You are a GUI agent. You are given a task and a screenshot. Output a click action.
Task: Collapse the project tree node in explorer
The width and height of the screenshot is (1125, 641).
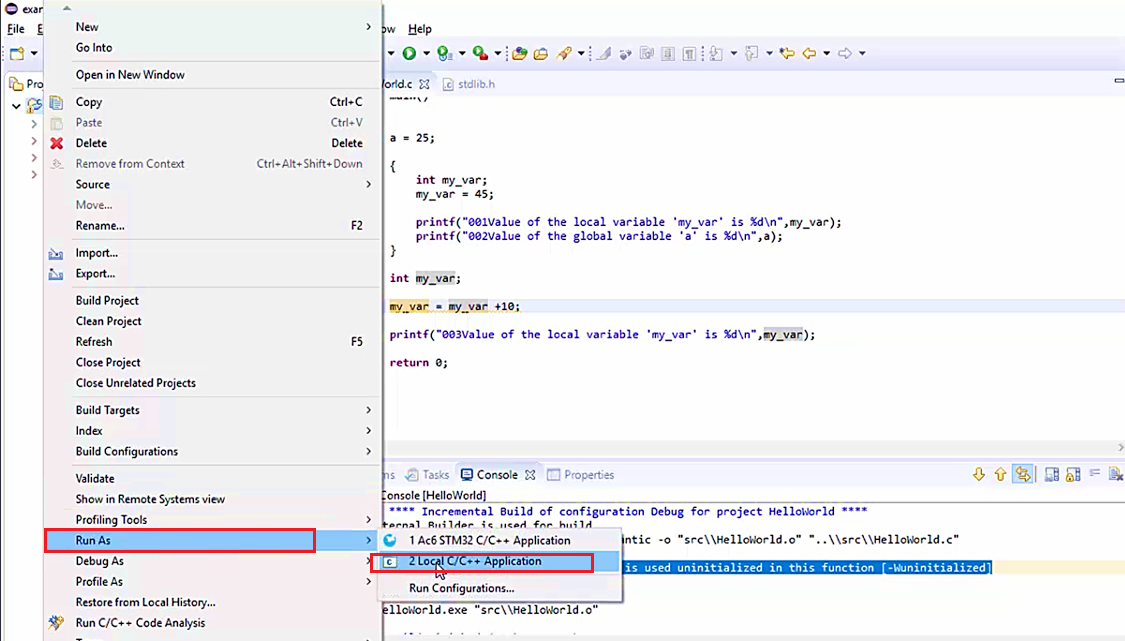(16, 106)
